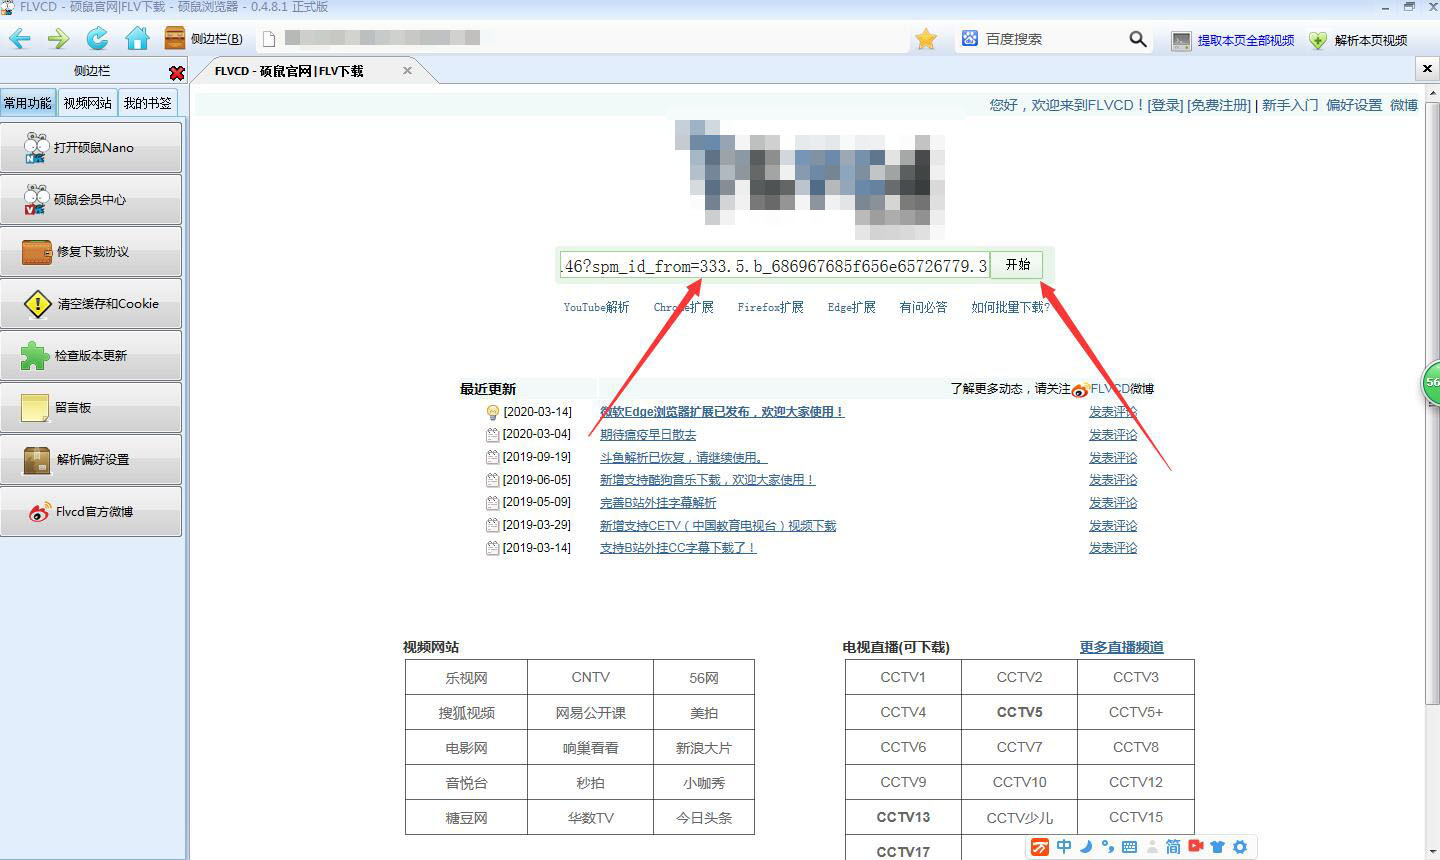Open 完善B站外挂字幕解析 news link

tap(658, 503)
